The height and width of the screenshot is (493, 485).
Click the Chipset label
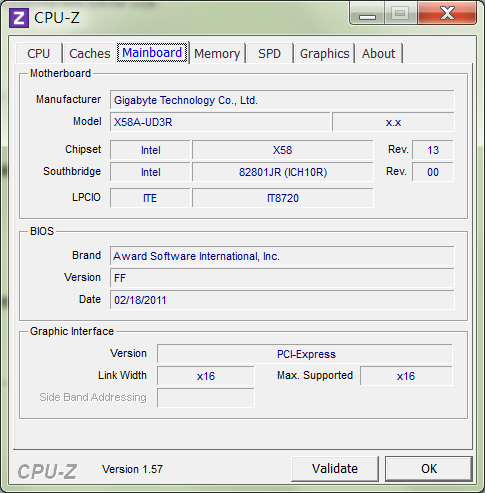pos(83,149)
